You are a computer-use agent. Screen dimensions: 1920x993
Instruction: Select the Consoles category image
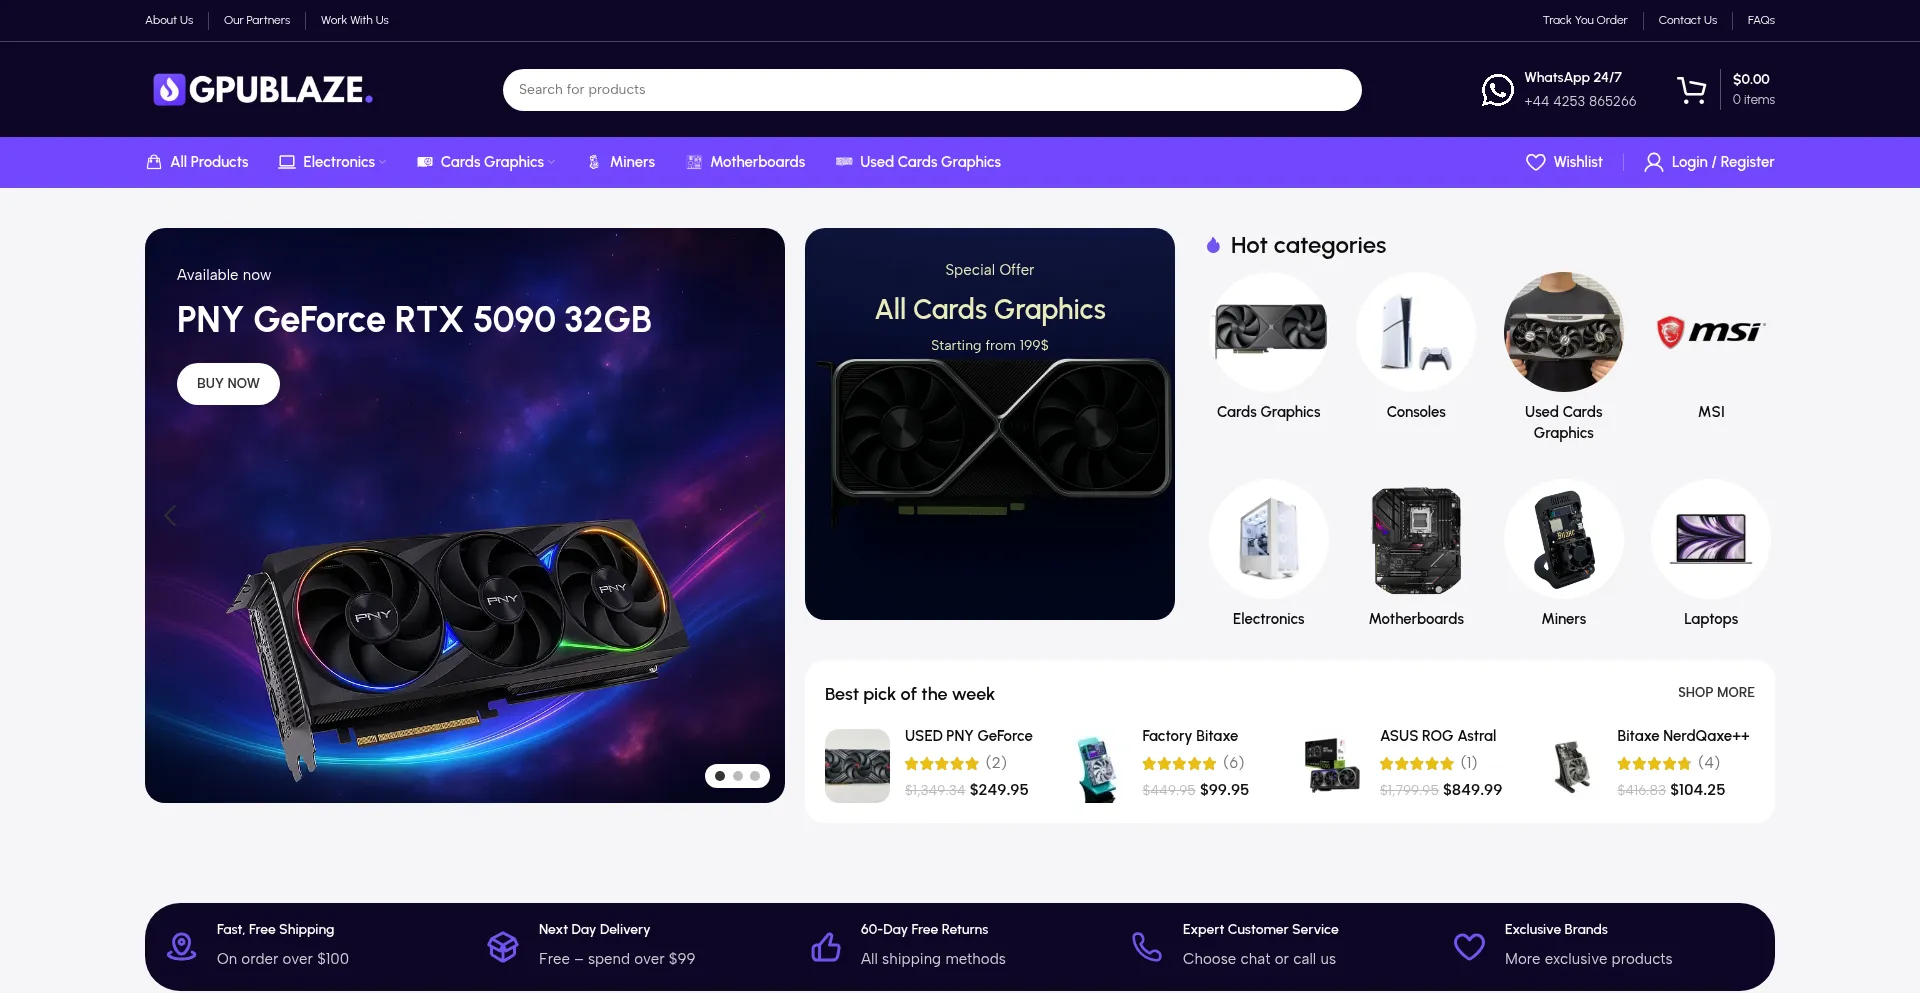(x=1416, y=332)
